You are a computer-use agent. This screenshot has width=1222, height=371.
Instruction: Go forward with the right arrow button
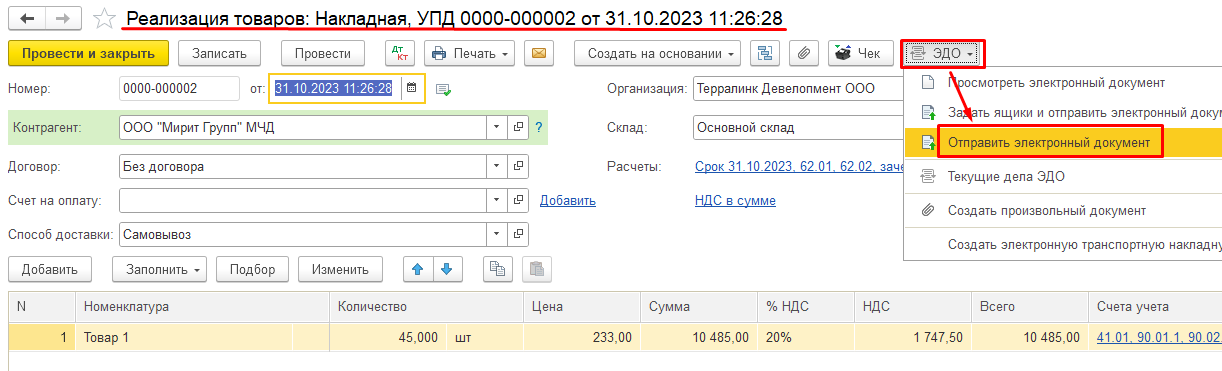click(x=63, y=19)
